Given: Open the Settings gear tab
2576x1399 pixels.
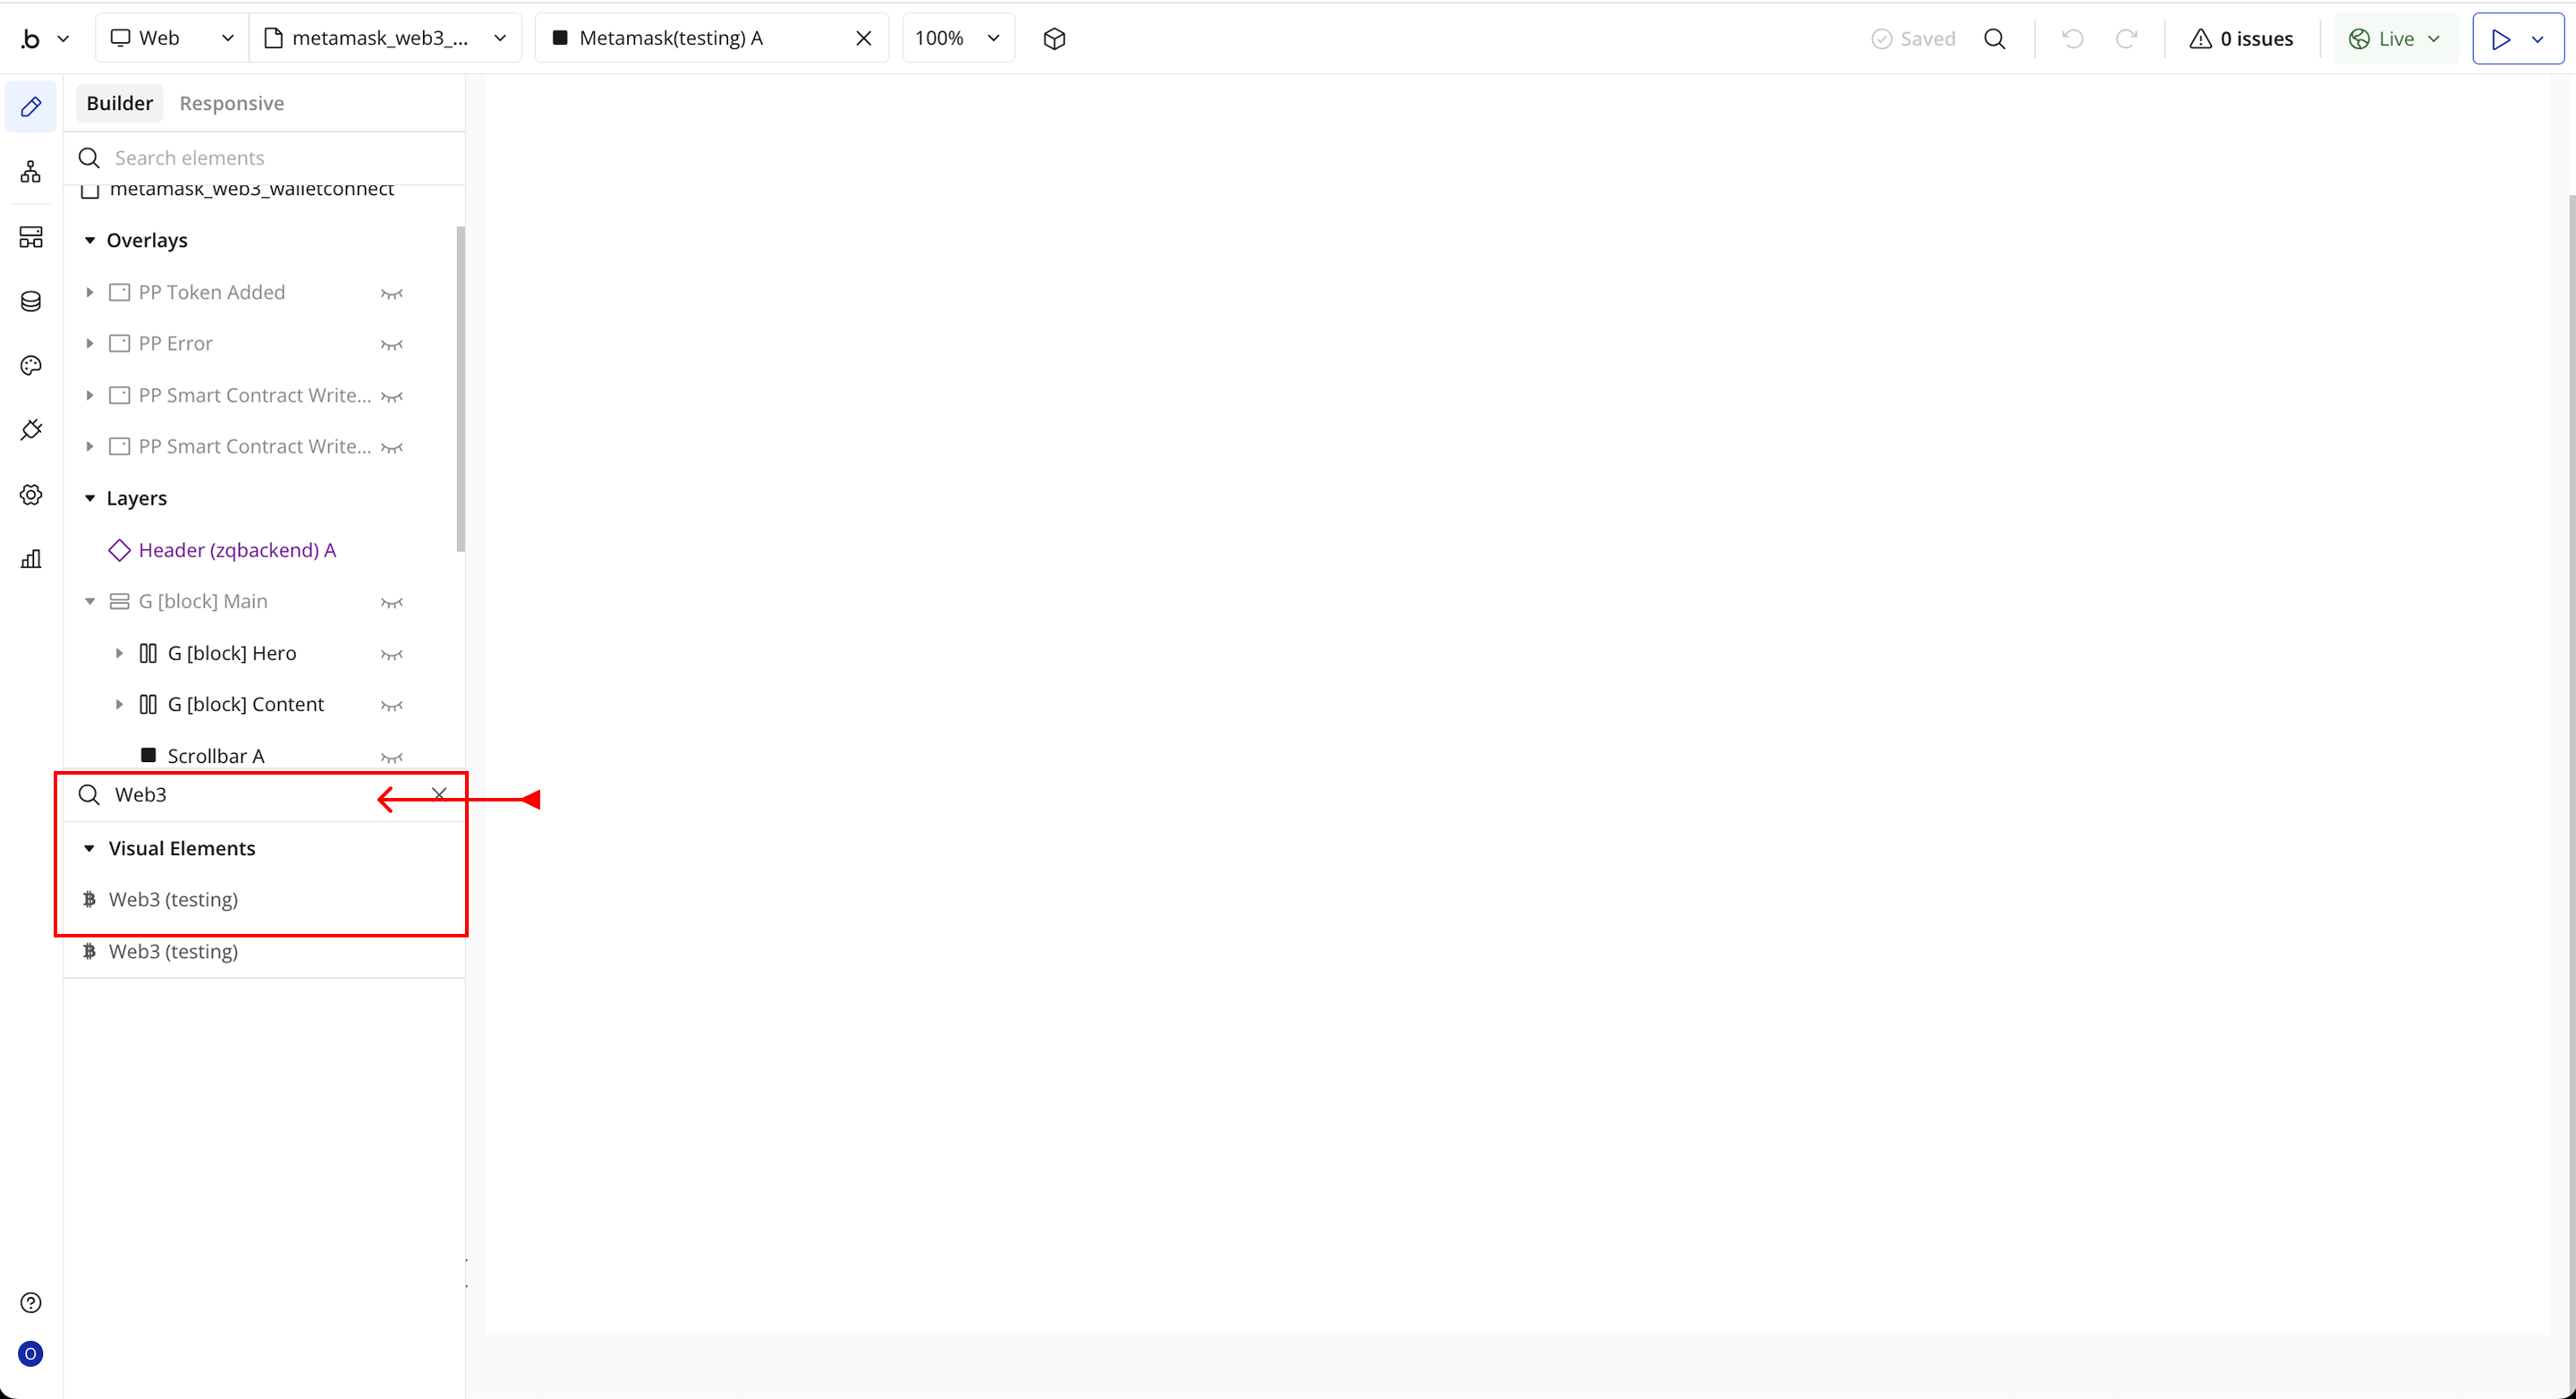Looking at the screenshot, I should (31, 495).
